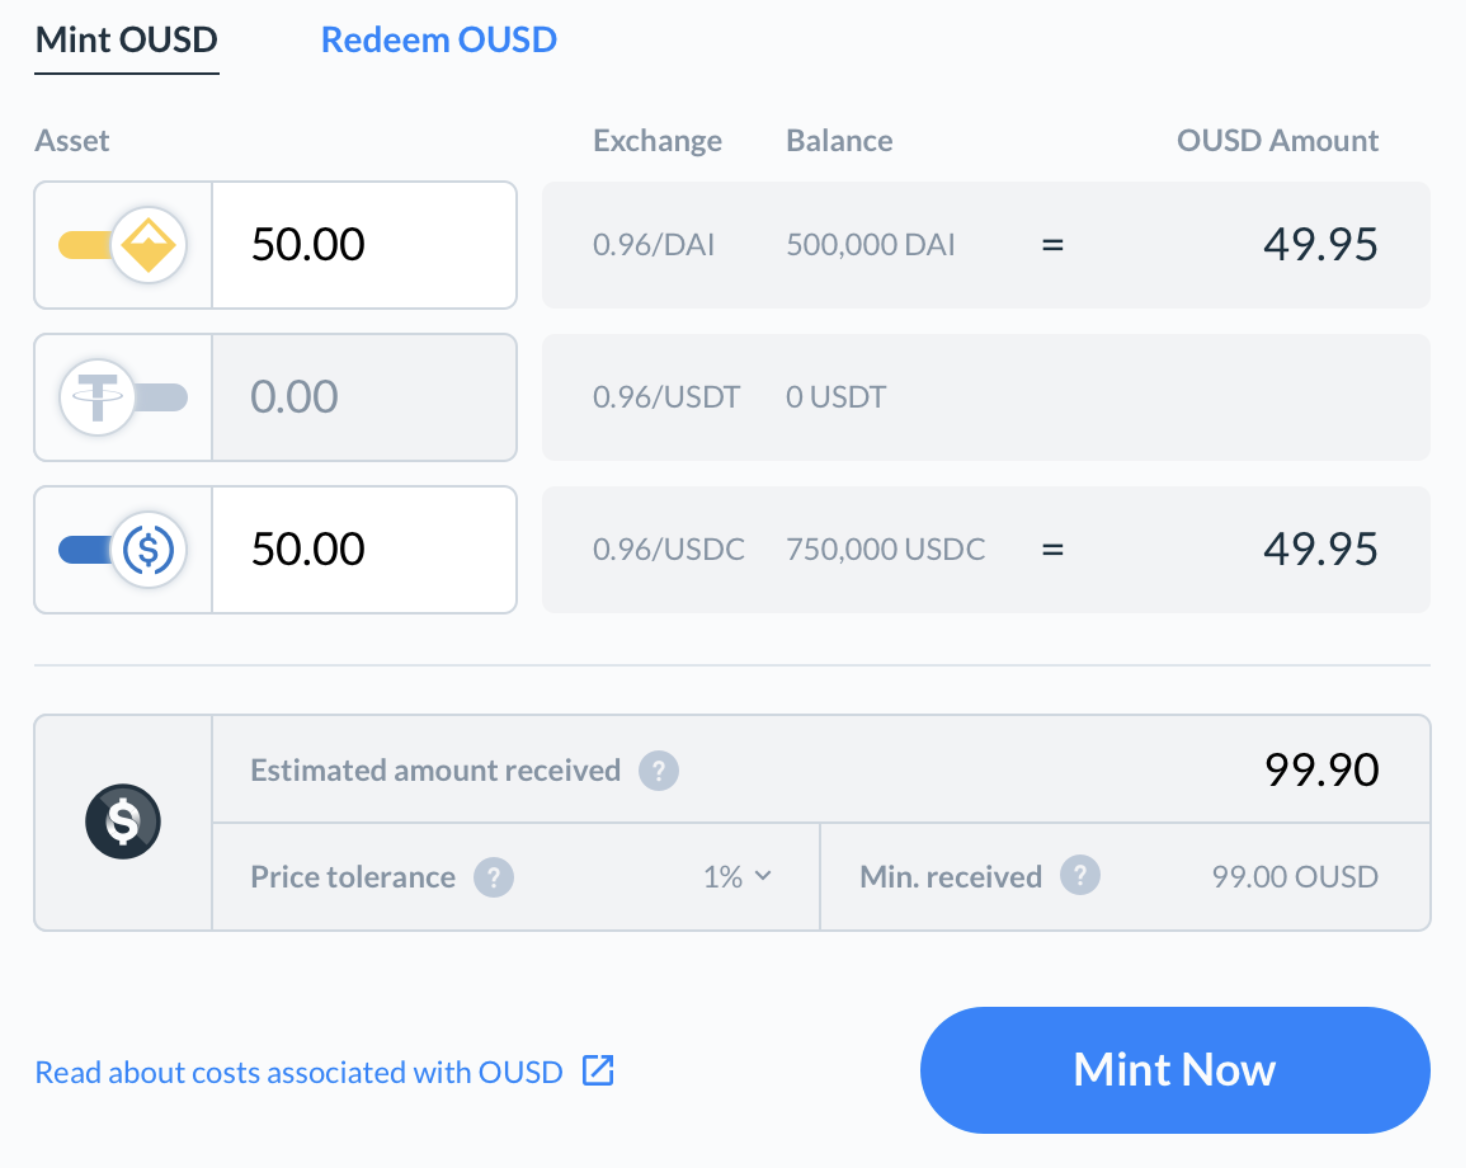Click the USDT Tether coin icon

(x=97, y=397)
